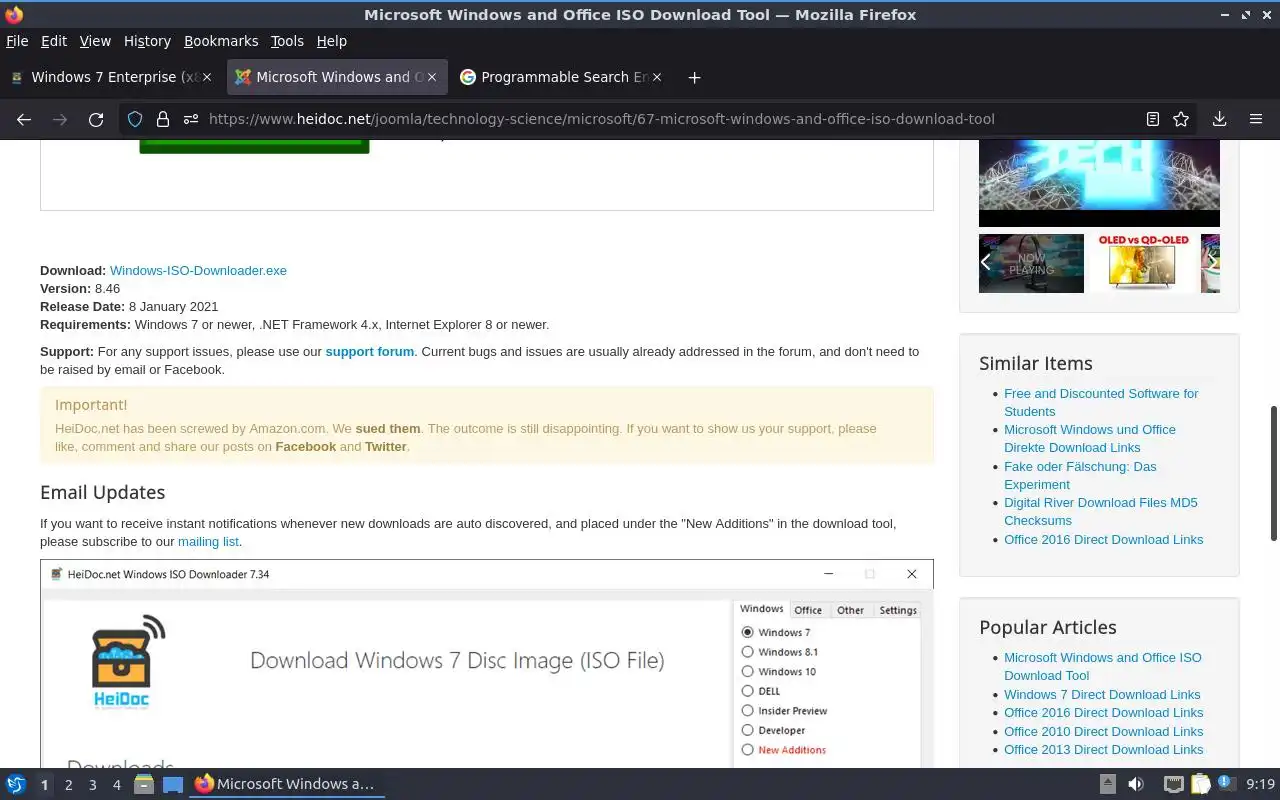The width and height of the screenshot is (1280, 800).
Task: Switch to Other tab in downloader
Action: pos(851,610)
